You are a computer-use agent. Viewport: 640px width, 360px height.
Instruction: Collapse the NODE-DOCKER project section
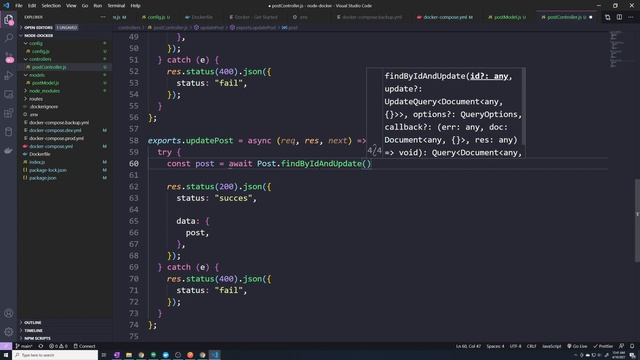pos(38,36)
